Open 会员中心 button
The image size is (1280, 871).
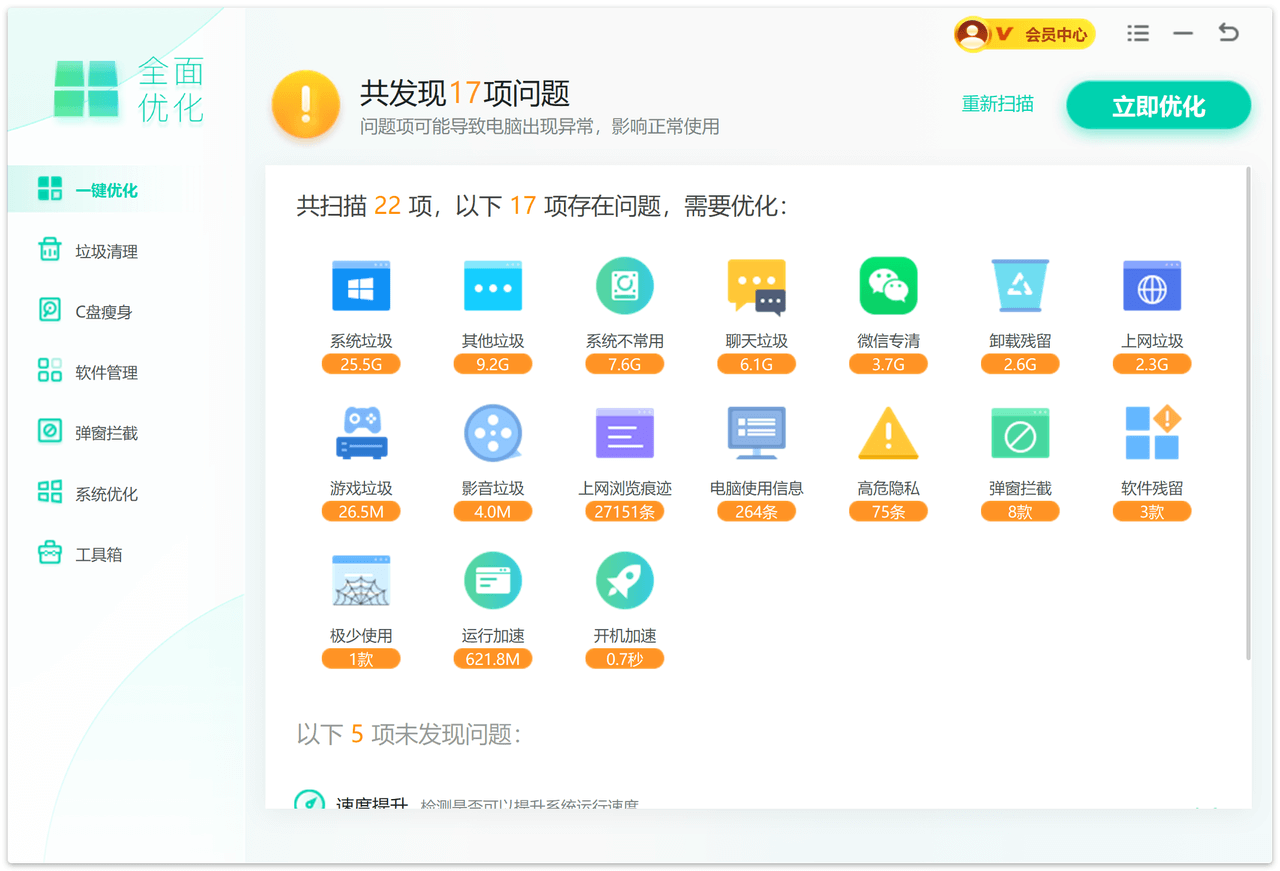(x=1024, y=34)
